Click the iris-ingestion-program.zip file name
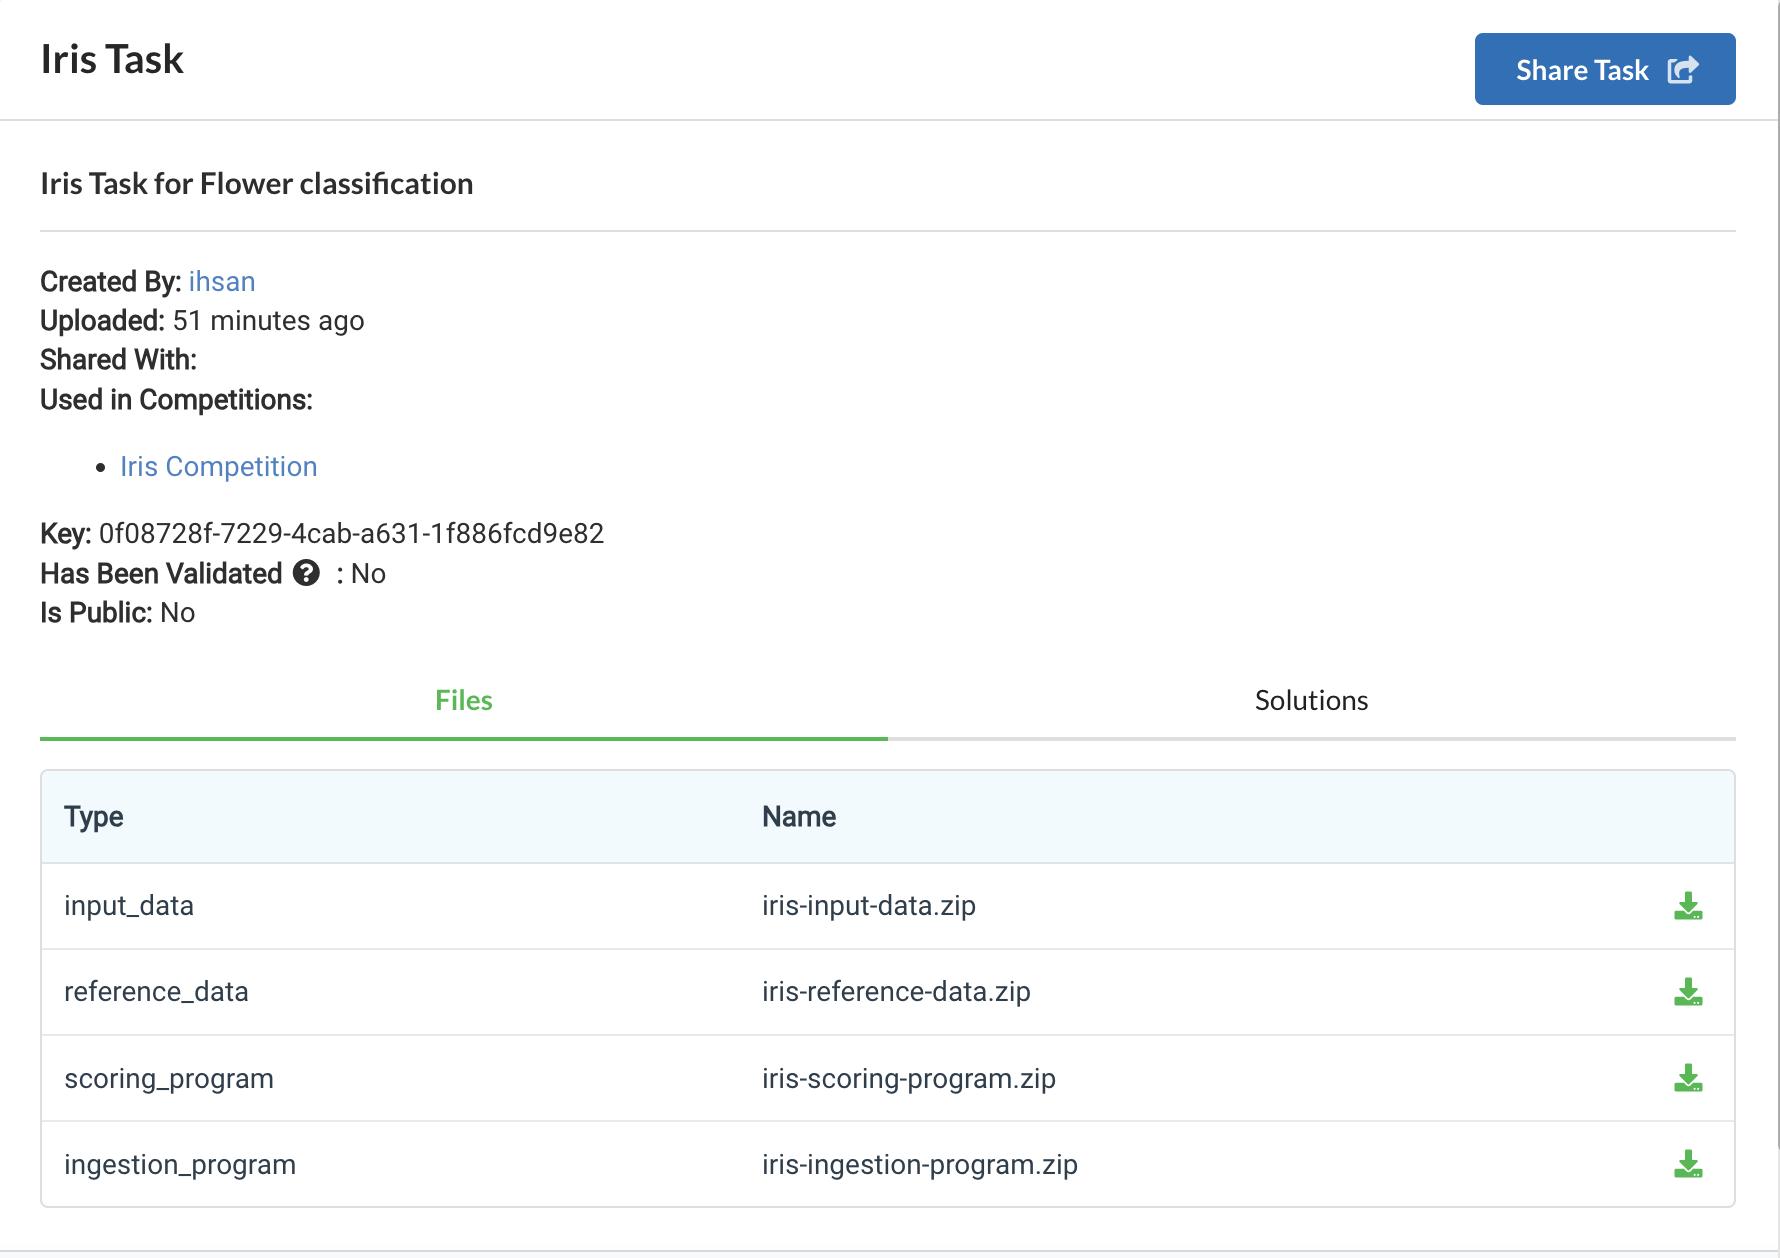This screenshot has height=1258, width=1780. pyautogui.click(x=919, y=1165)
